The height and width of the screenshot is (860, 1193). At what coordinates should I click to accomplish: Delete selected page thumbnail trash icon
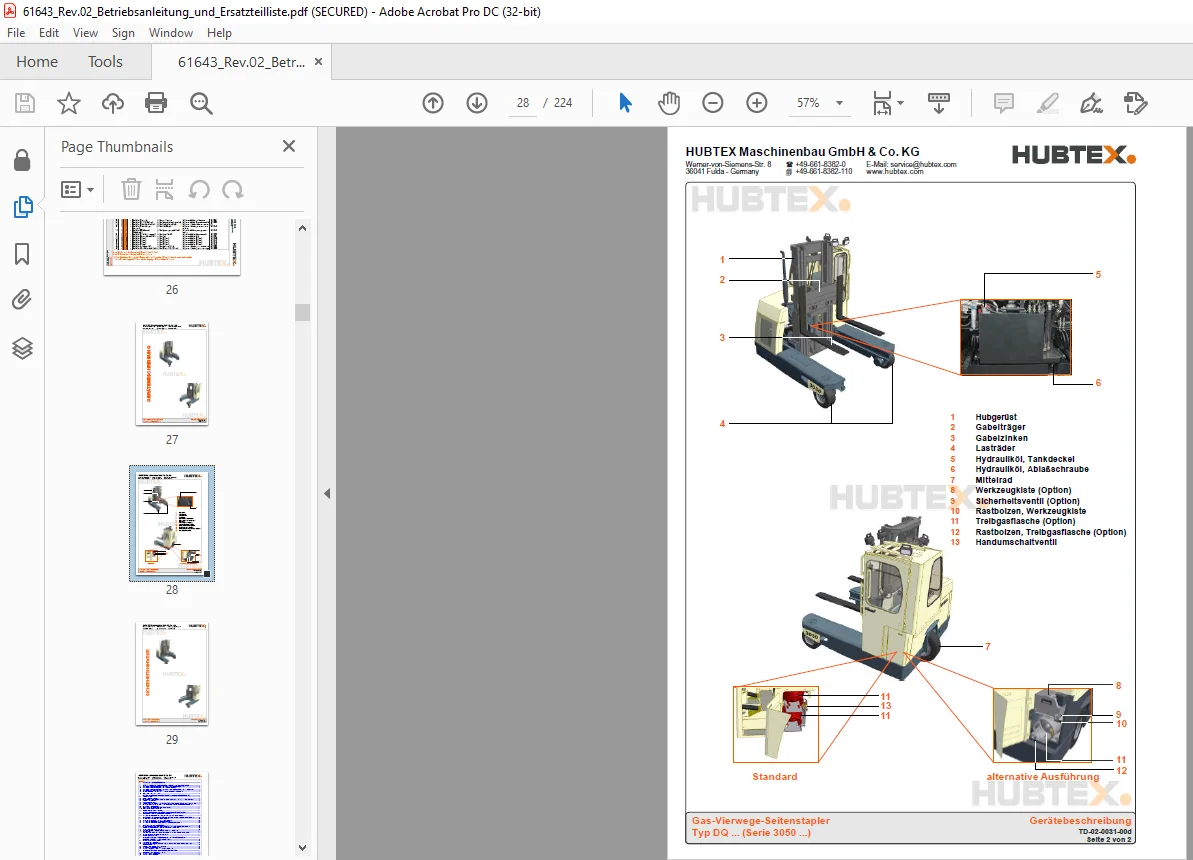coord(131,190)
